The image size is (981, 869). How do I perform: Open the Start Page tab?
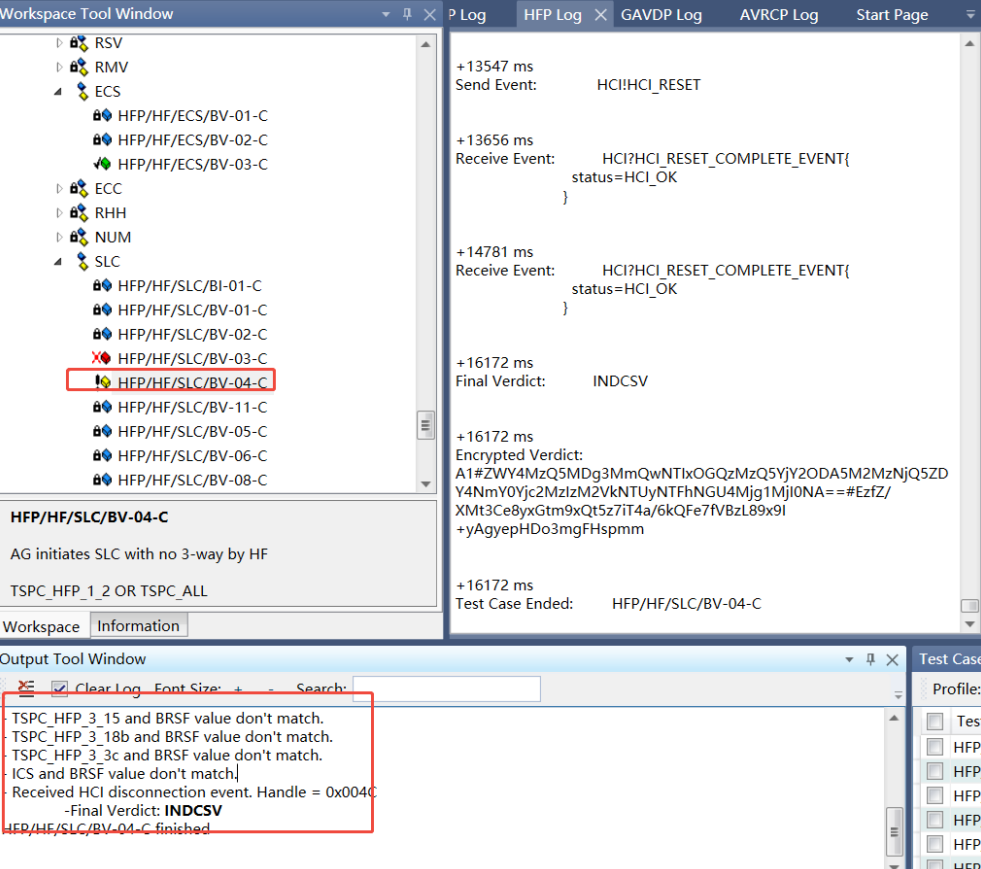tap(892, 15)
